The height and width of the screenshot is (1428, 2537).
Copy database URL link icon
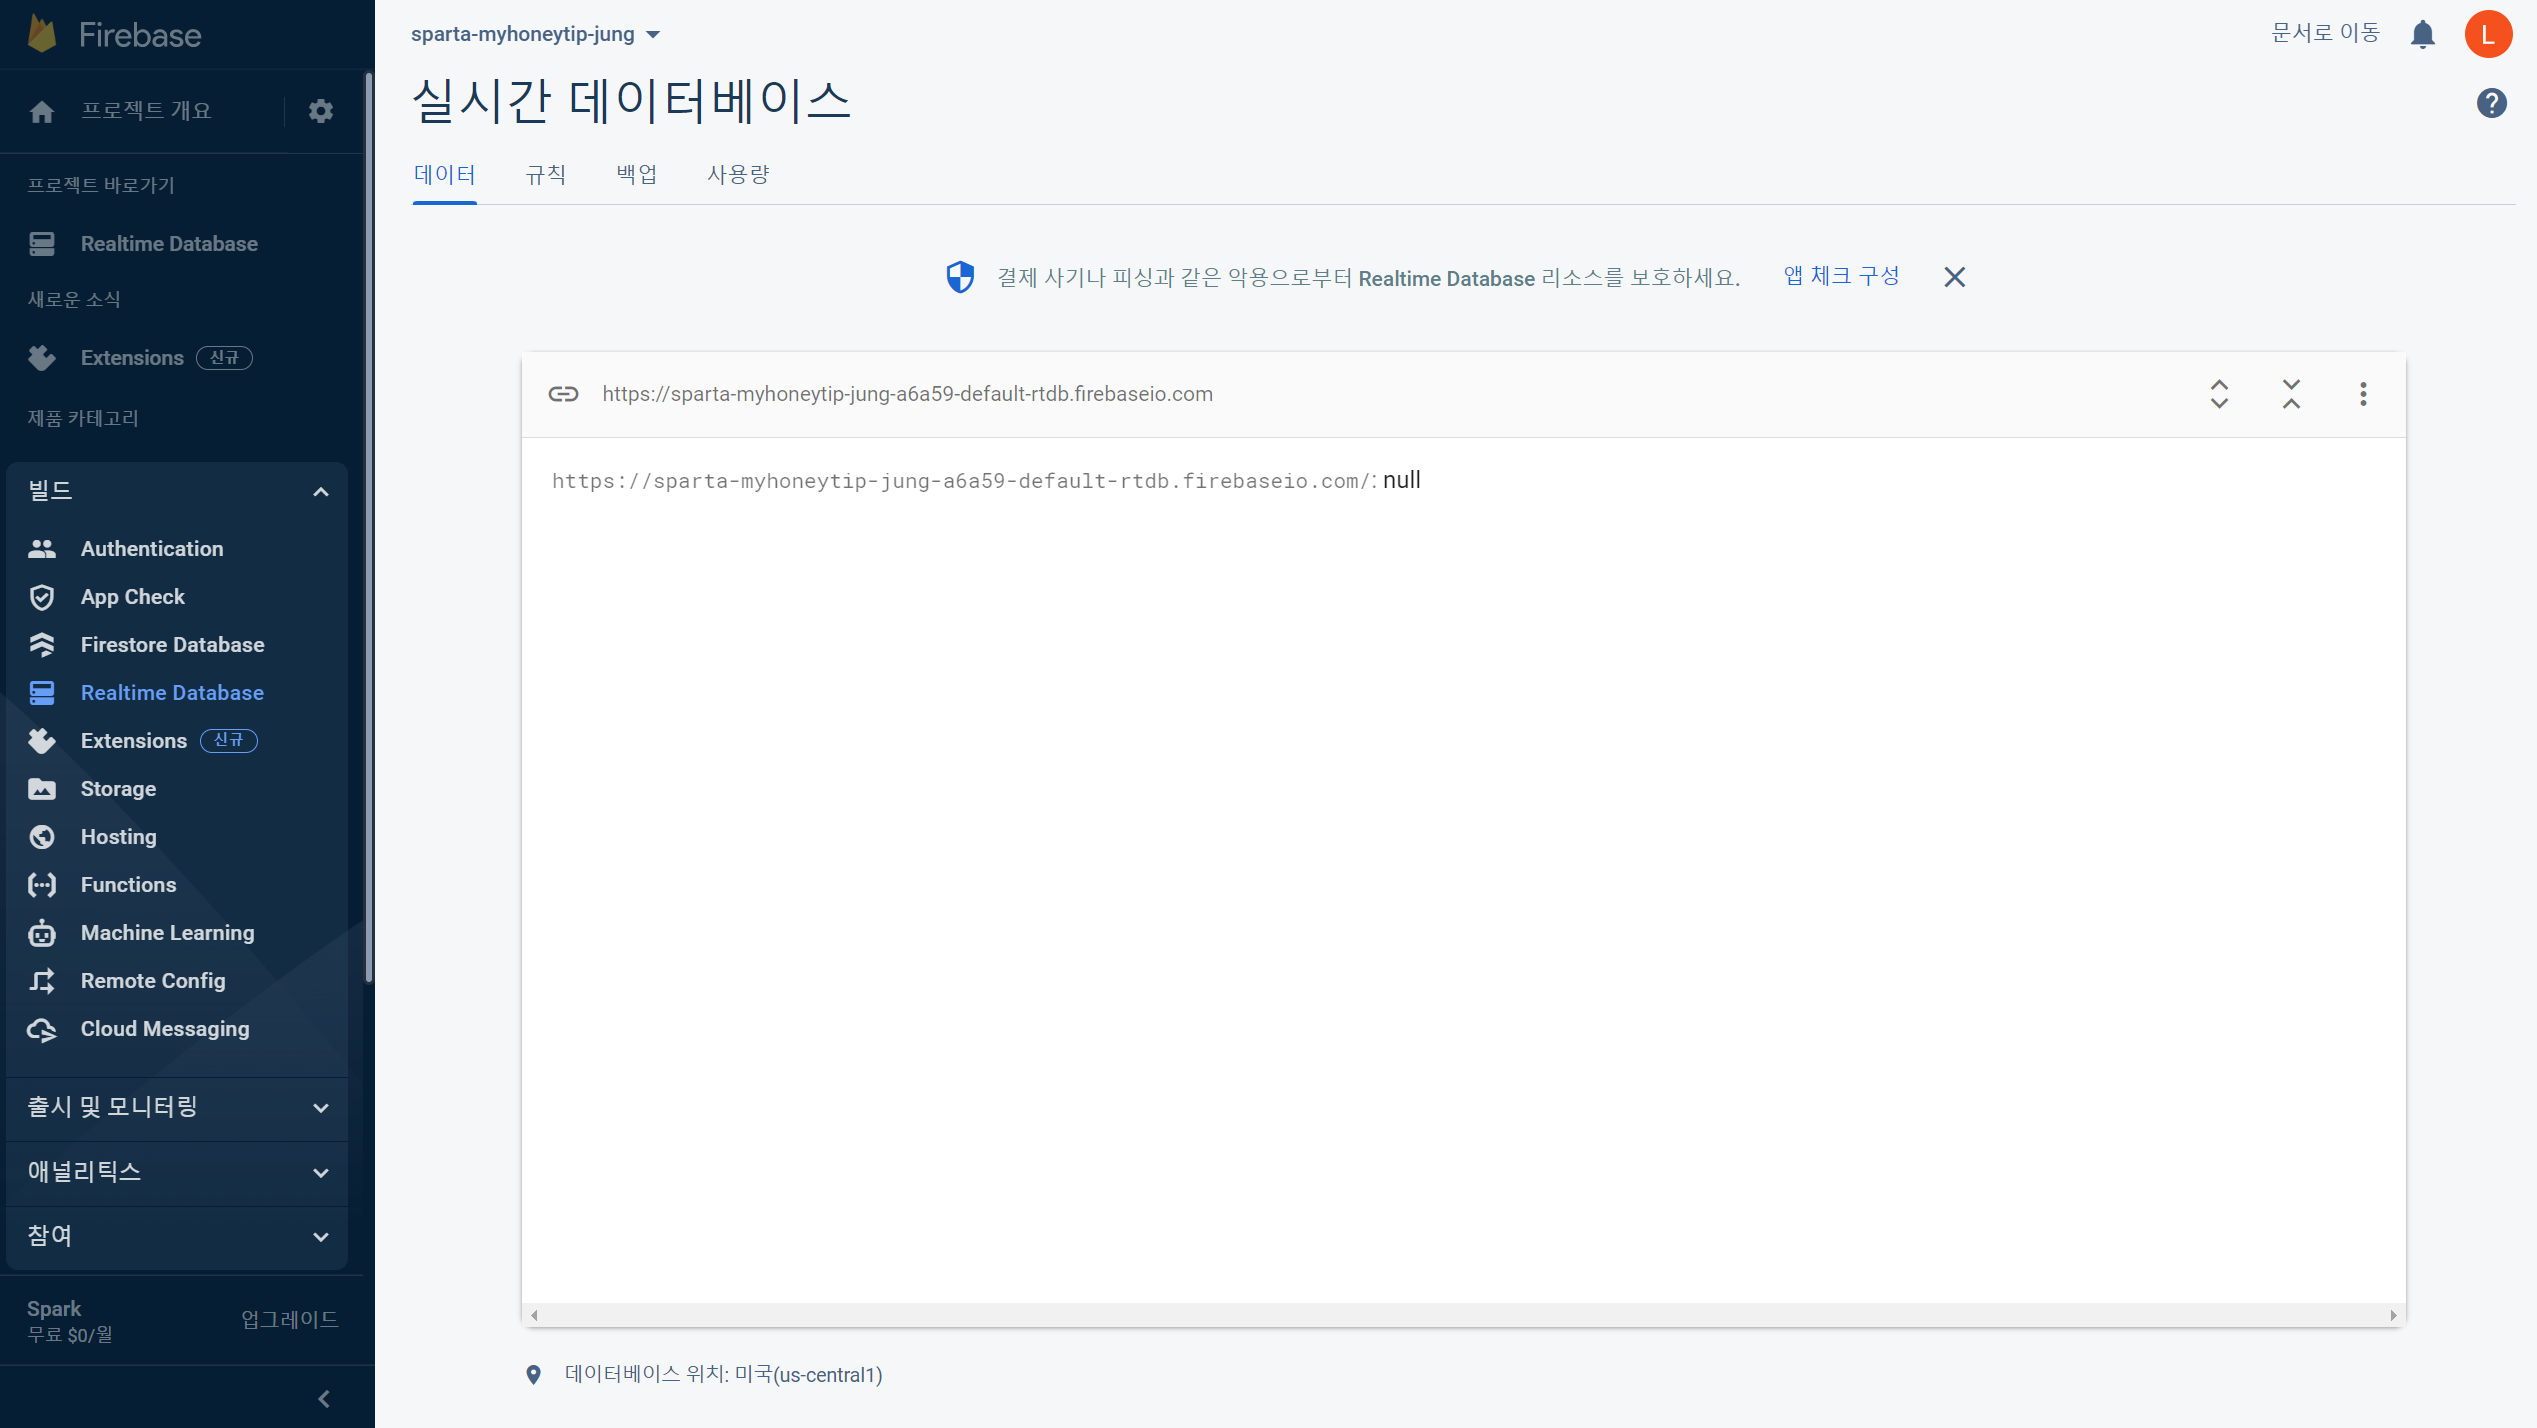pyautogui.click(x=563, y=394)
